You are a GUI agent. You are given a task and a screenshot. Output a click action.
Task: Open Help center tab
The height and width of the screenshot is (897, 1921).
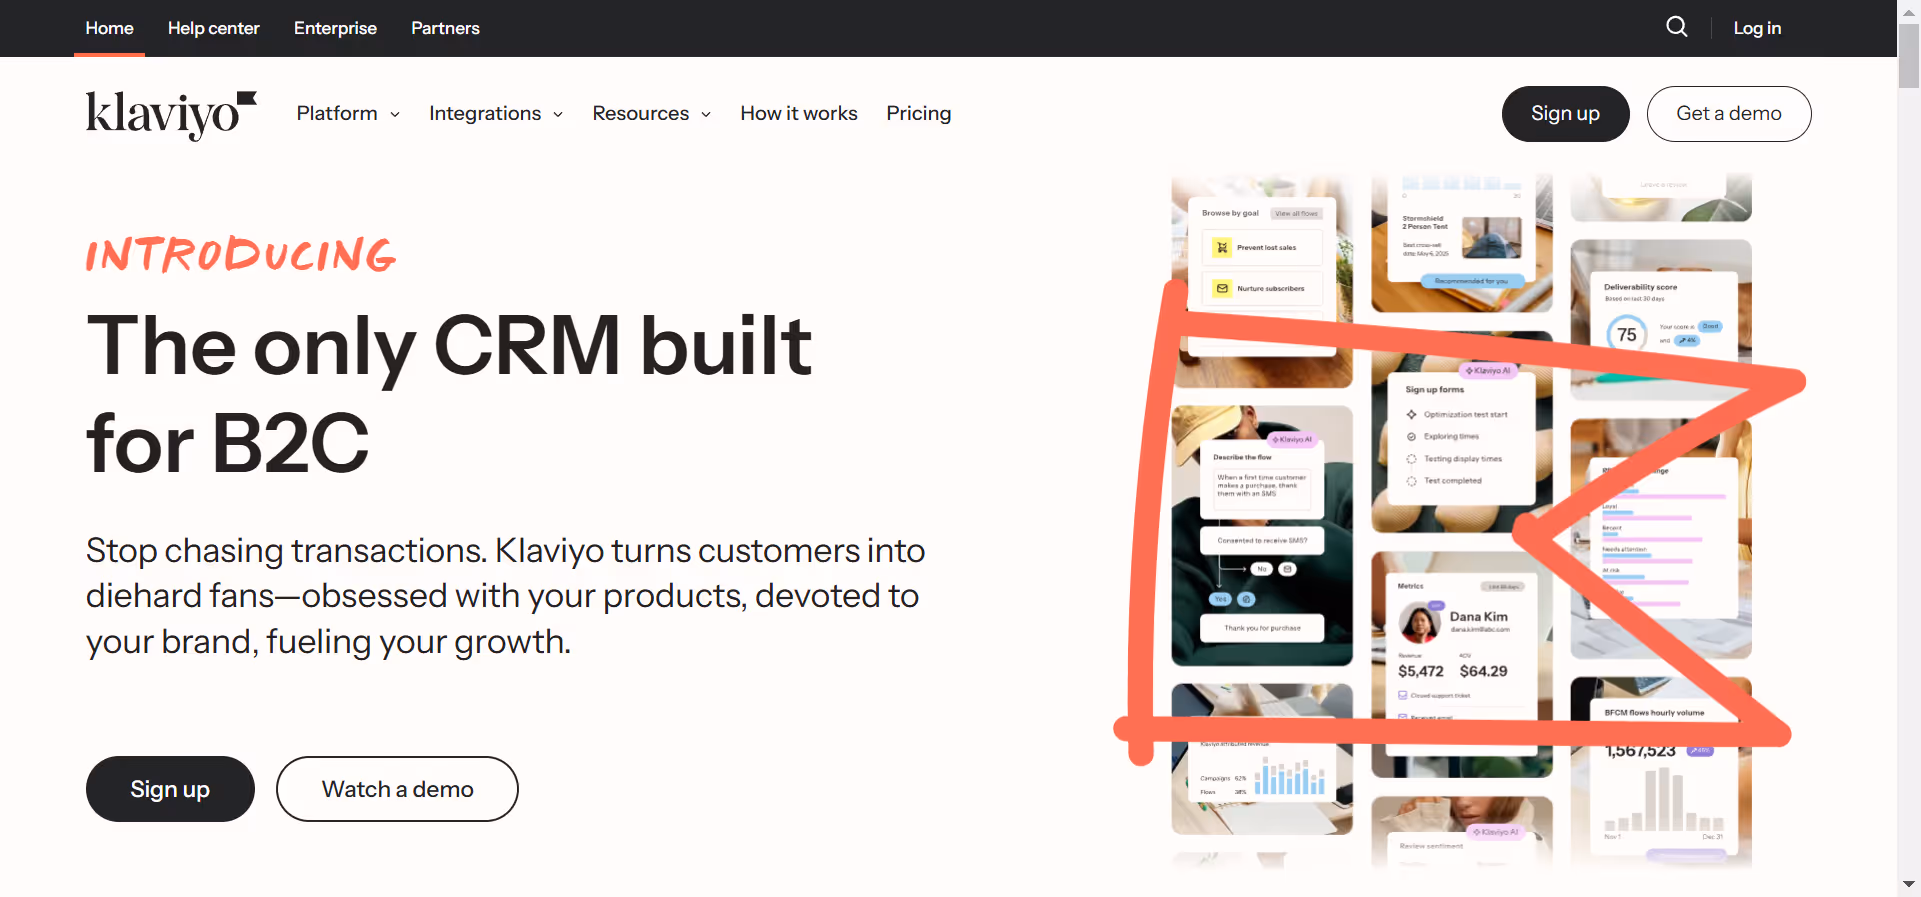tap(213, 28)
